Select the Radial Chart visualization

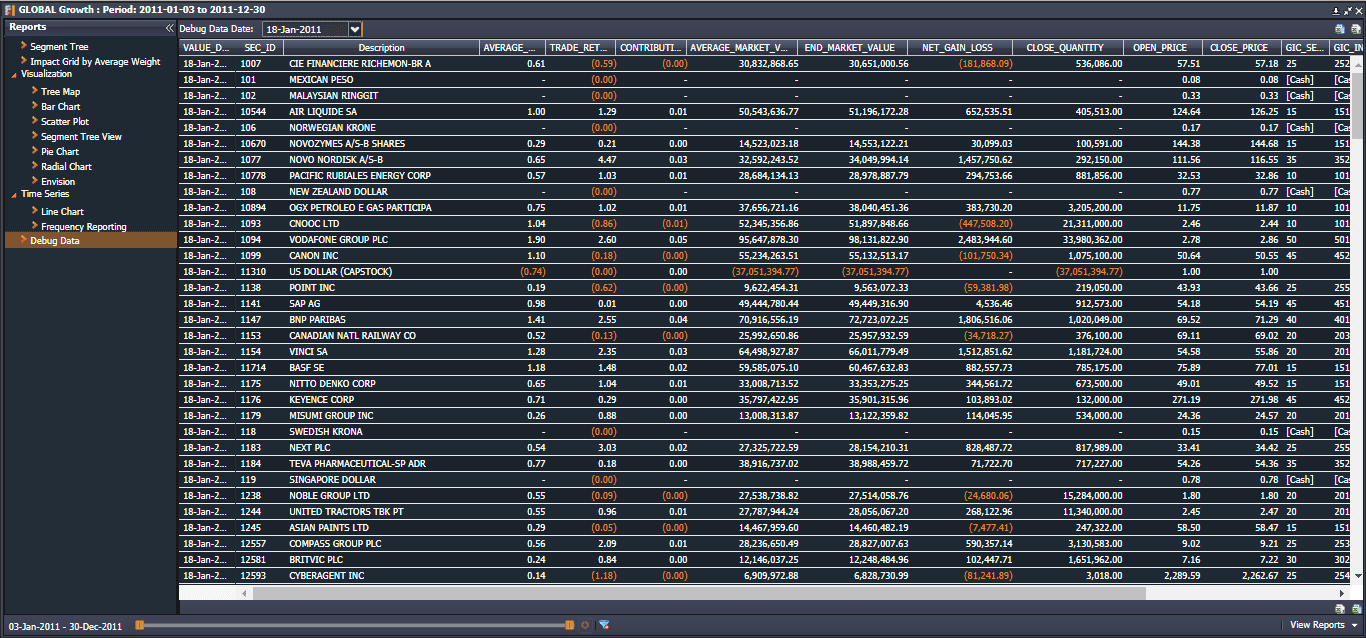click(x=66, y=167)
